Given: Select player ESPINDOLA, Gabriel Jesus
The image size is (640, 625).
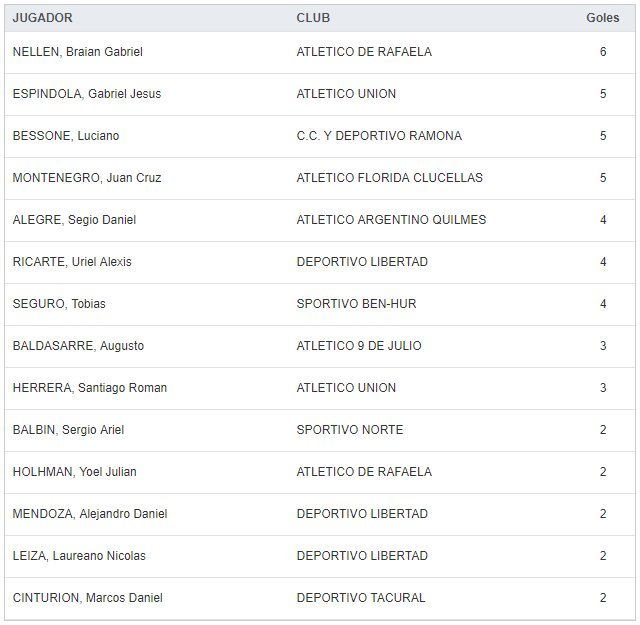Looking at the screenshot, I should pos(87,94).
